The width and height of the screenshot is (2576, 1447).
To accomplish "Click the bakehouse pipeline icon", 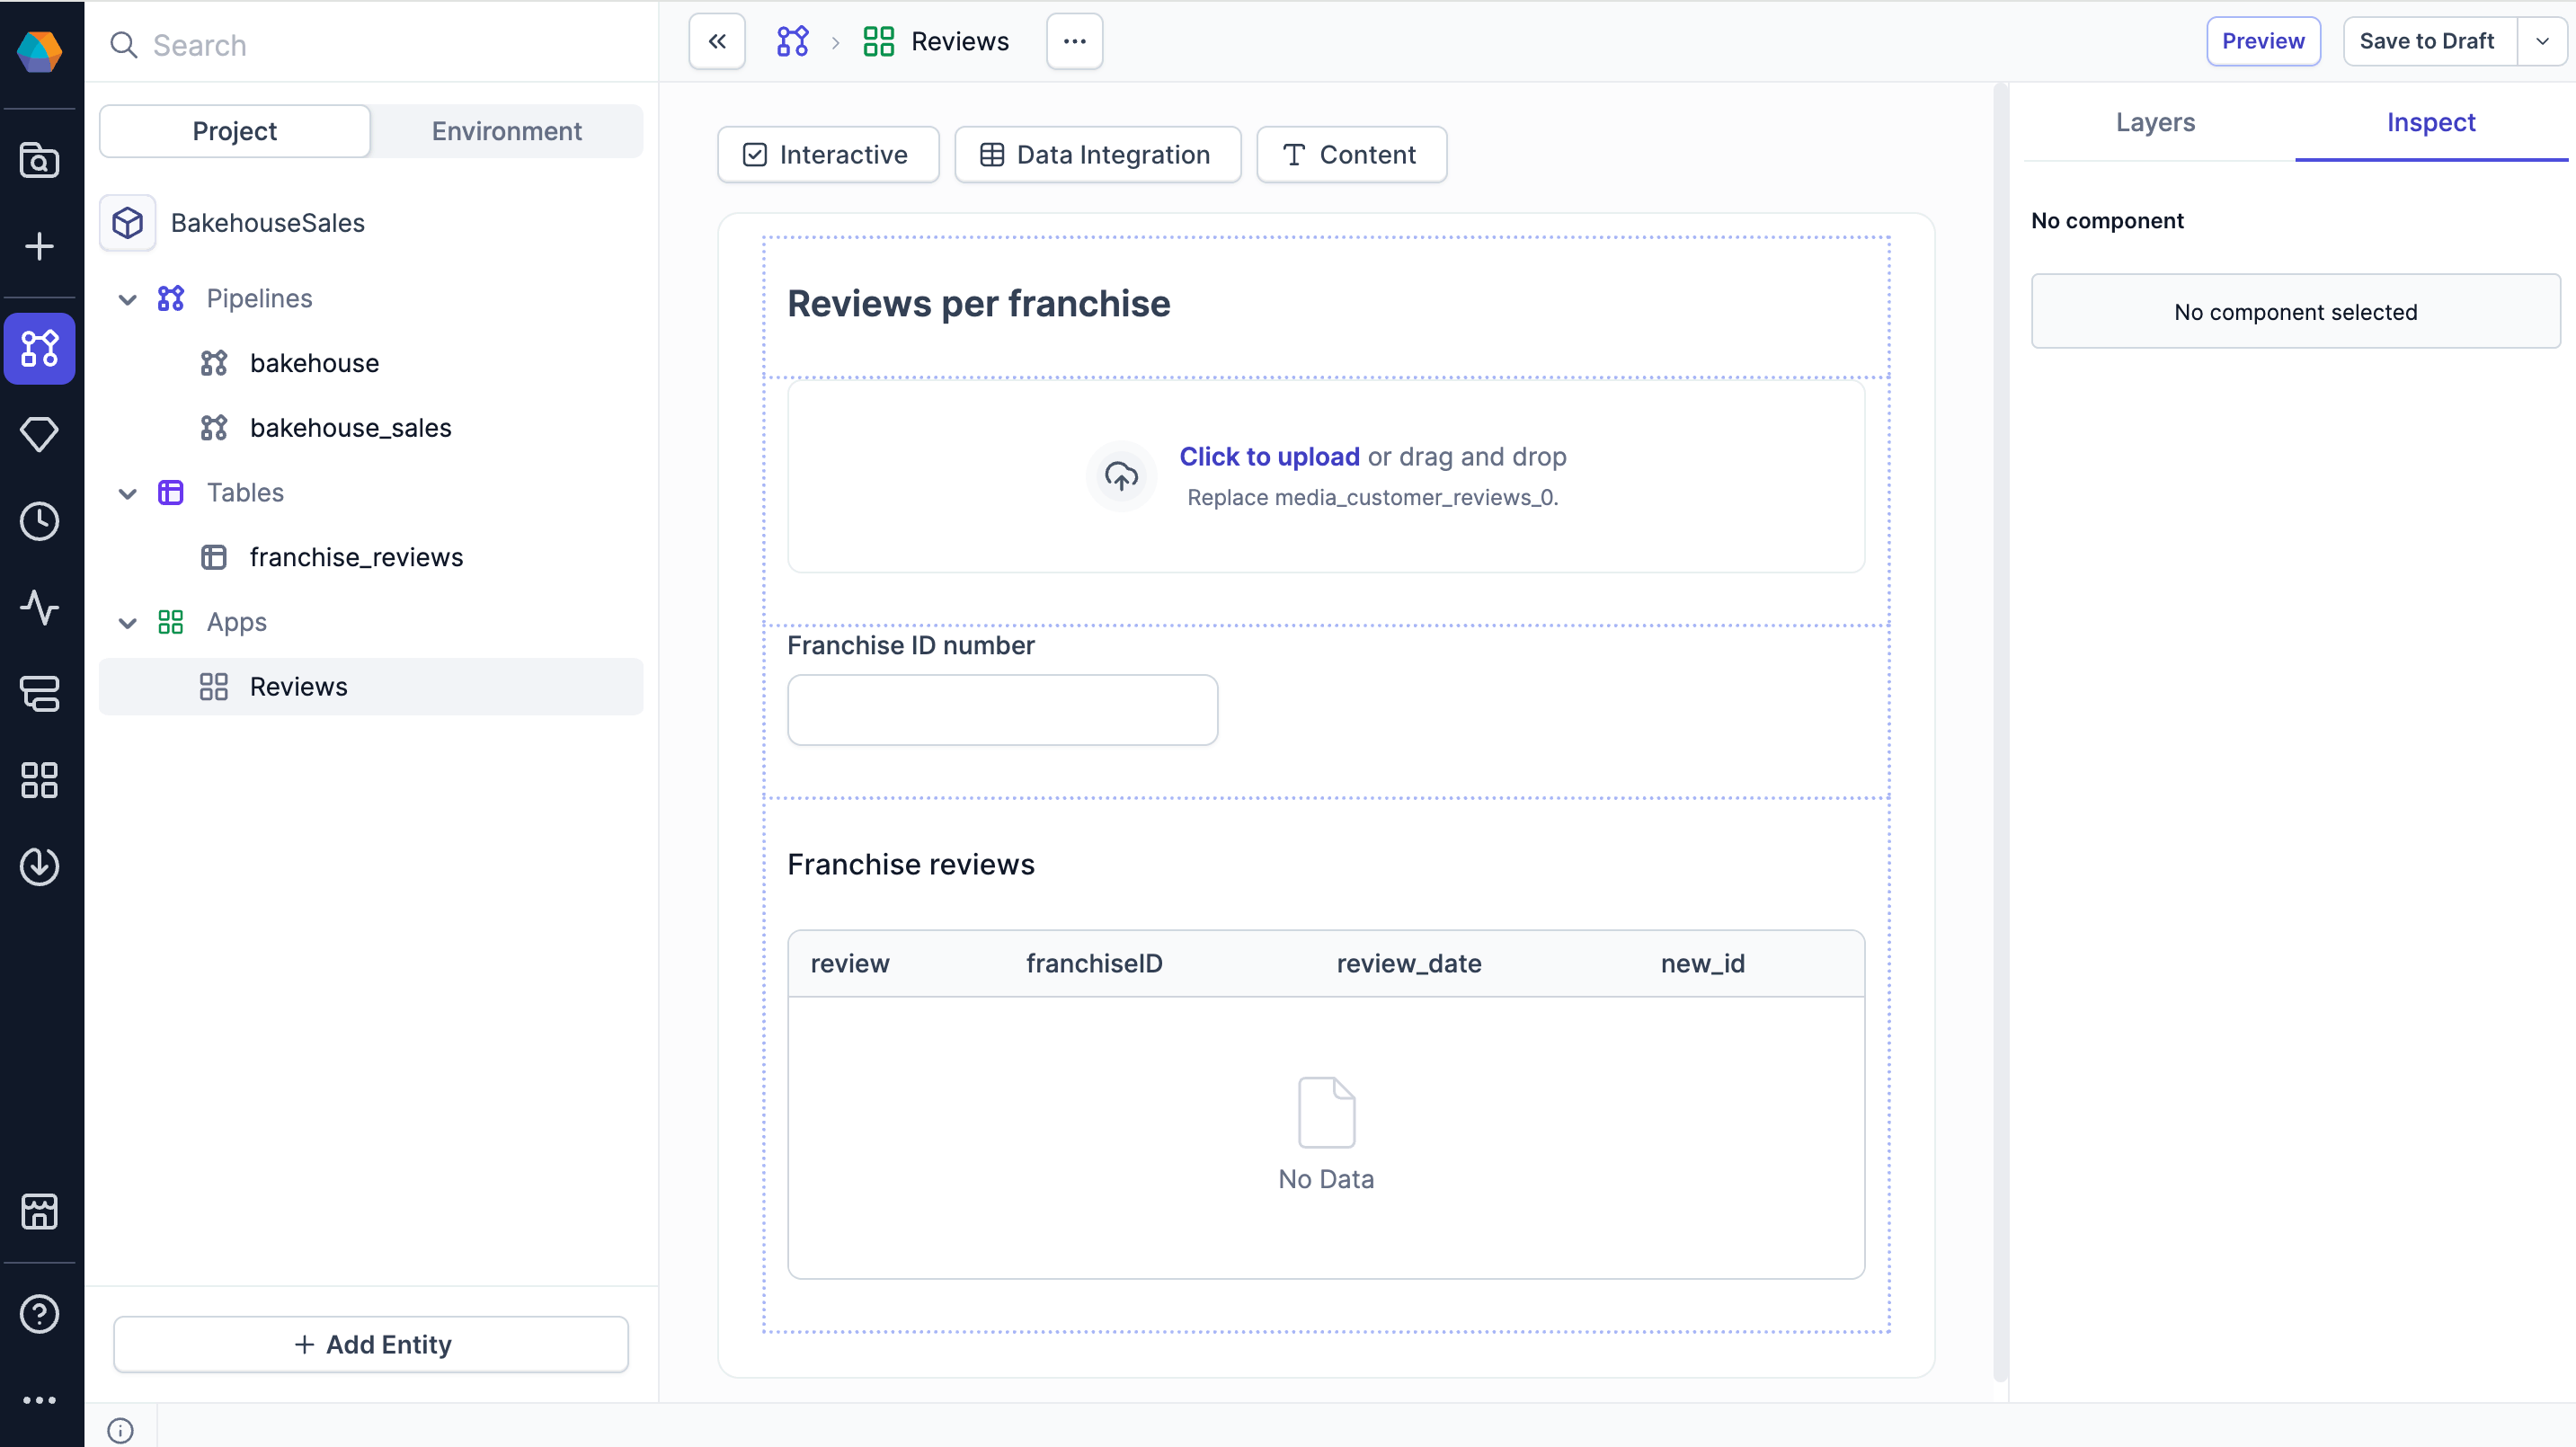I will [x=214, y=363].
